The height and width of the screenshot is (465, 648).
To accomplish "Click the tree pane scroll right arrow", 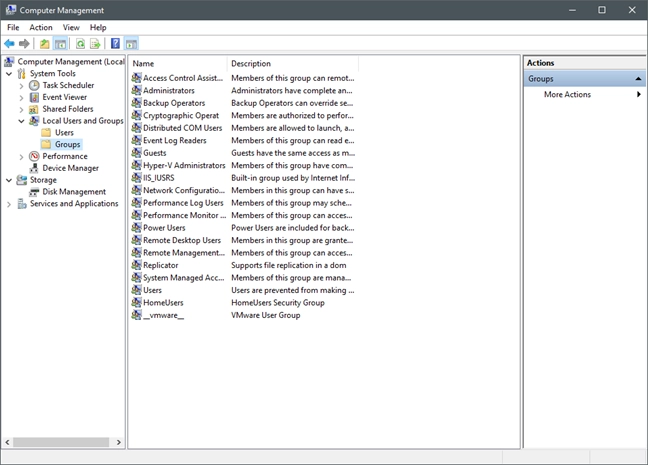I will click(119, 442).
